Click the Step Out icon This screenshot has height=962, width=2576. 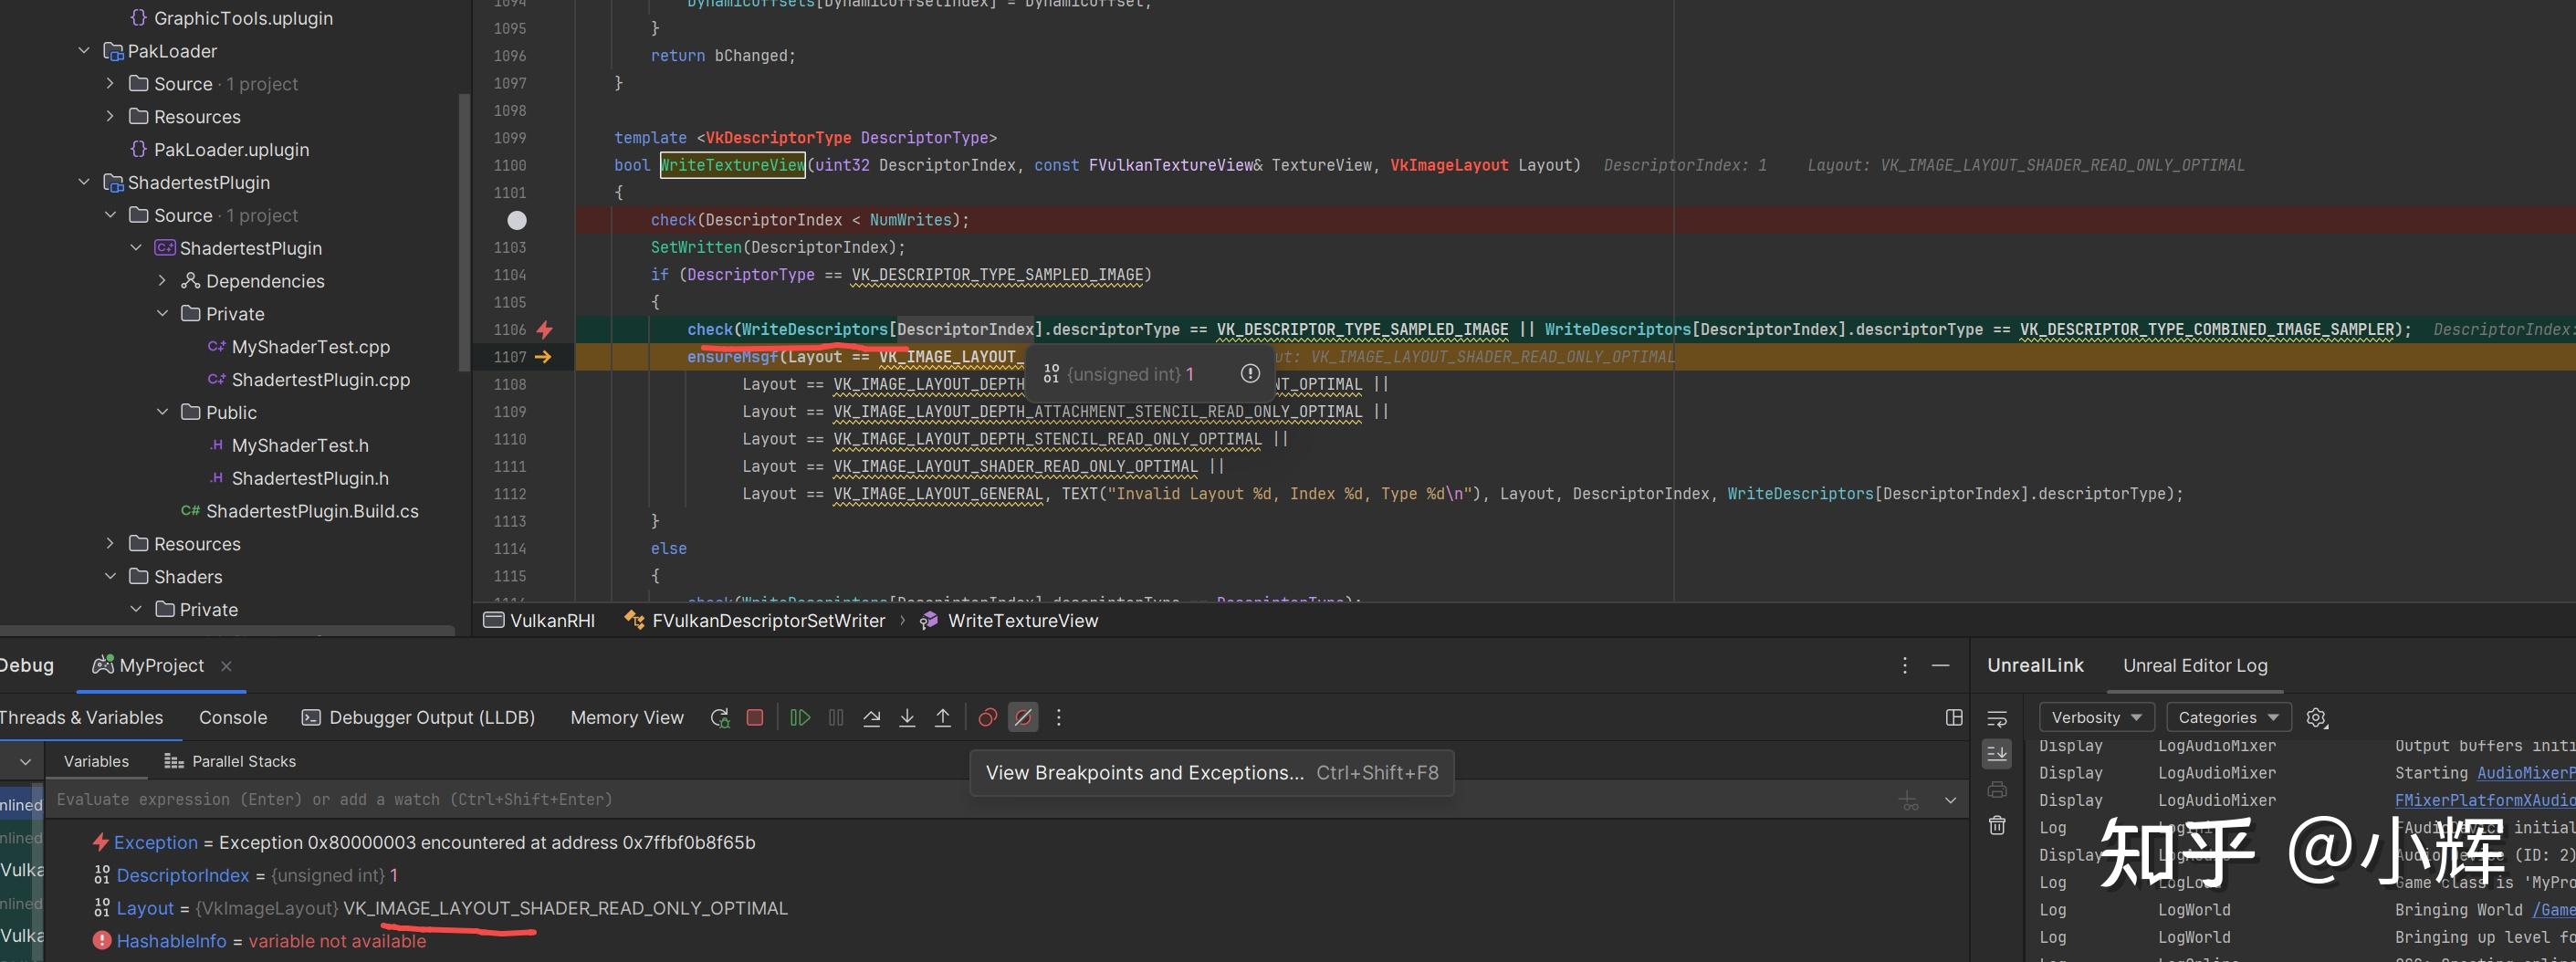[x=942, y=717]
